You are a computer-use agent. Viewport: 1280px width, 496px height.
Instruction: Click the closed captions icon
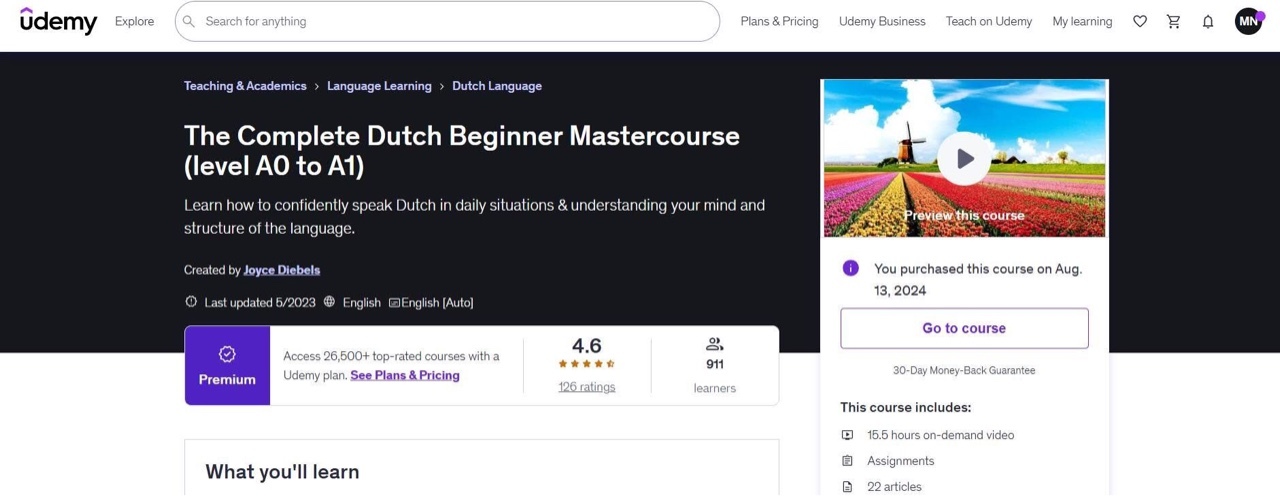click(x=394, y=302)
